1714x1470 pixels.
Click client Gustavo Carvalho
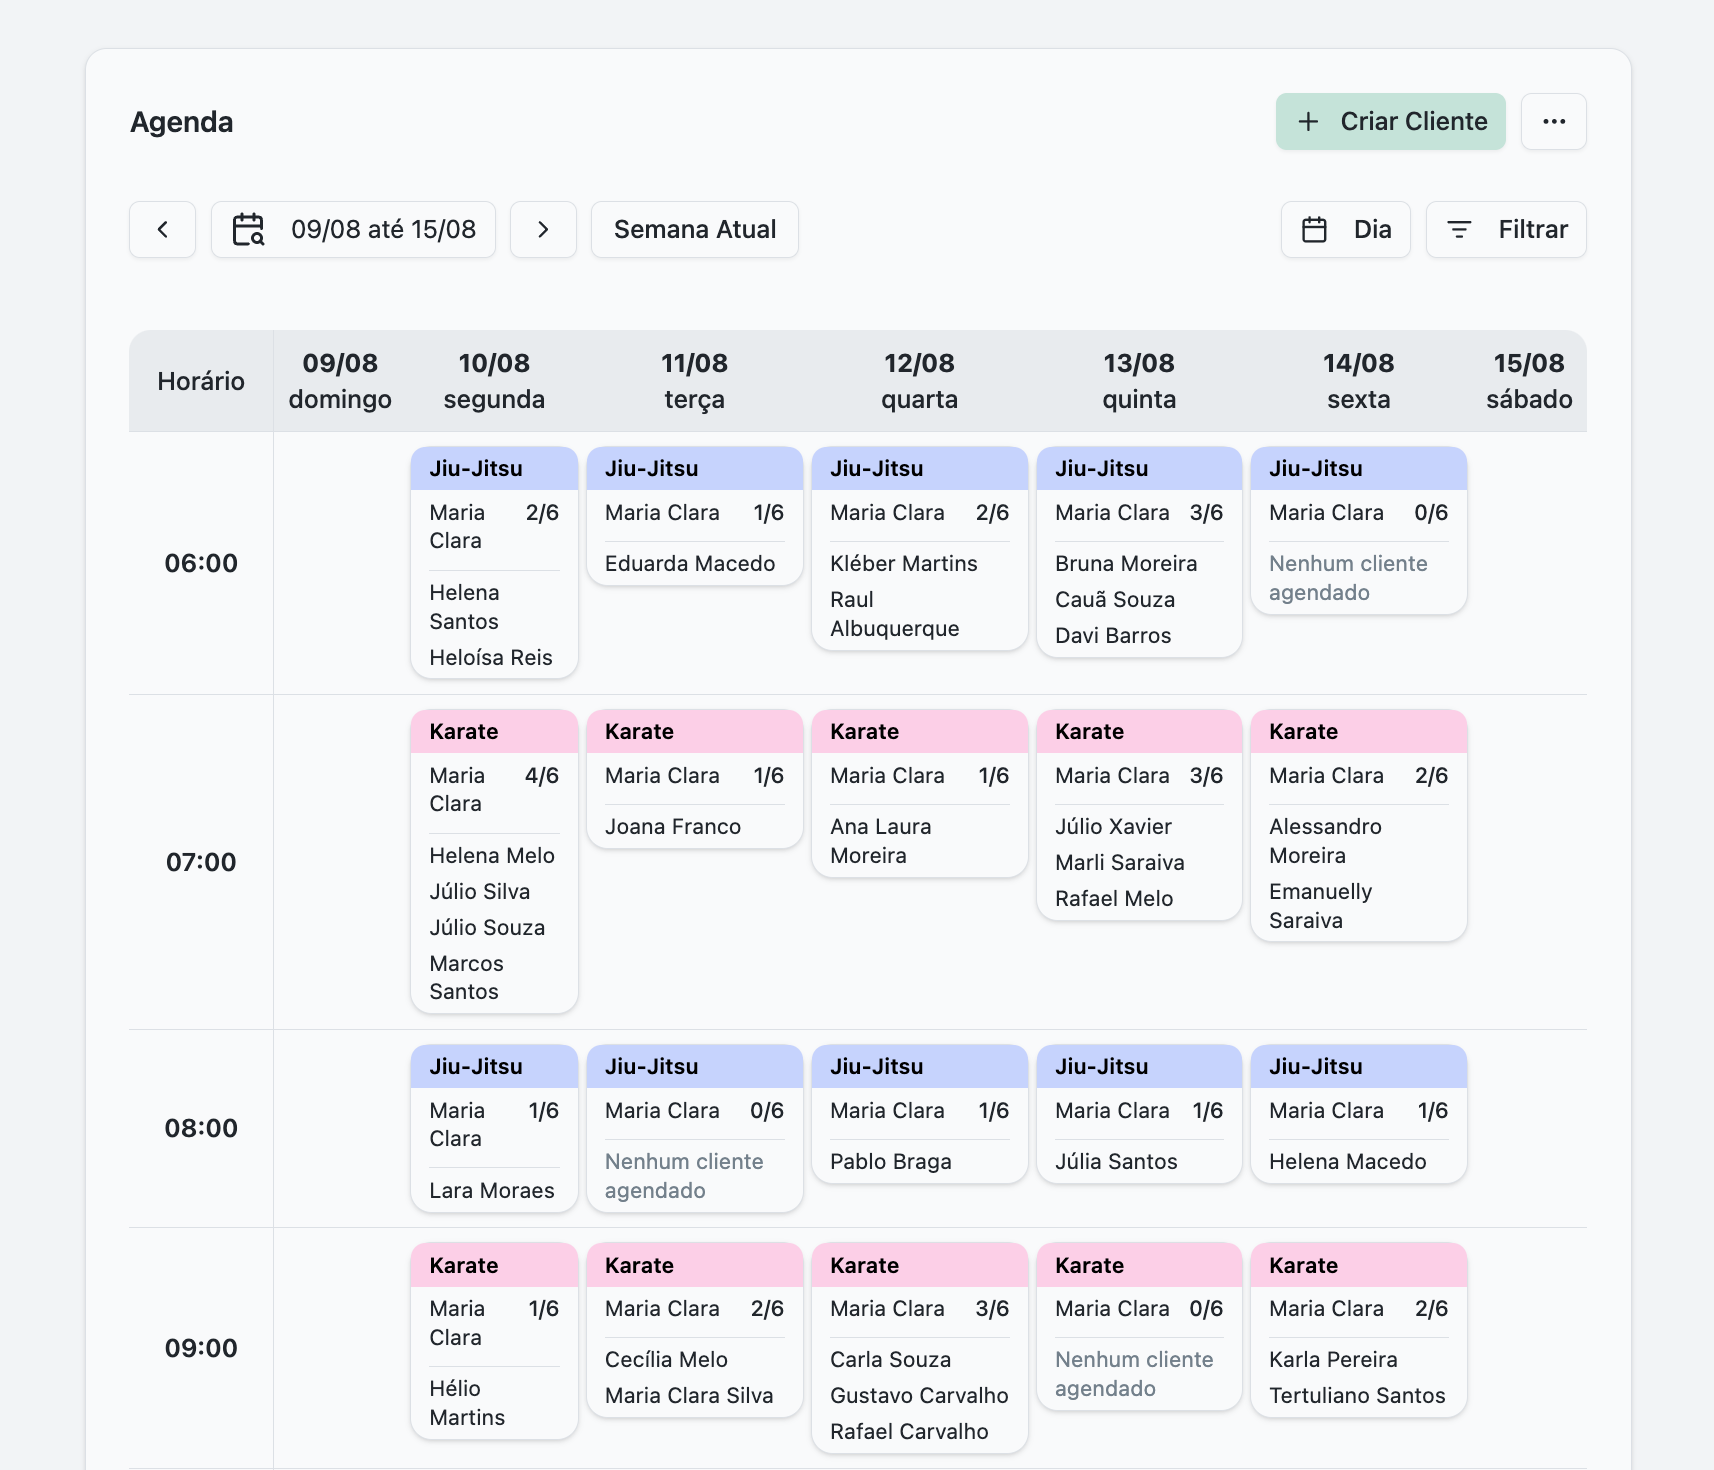(x=919, y=1395)
